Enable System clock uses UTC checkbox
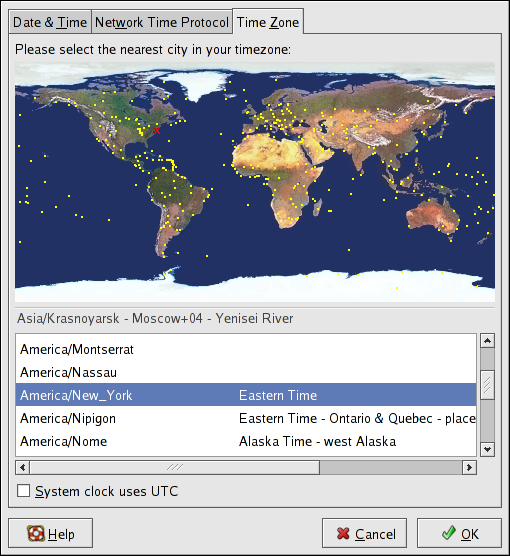This screenshot has height=556, width=510. 23,491
